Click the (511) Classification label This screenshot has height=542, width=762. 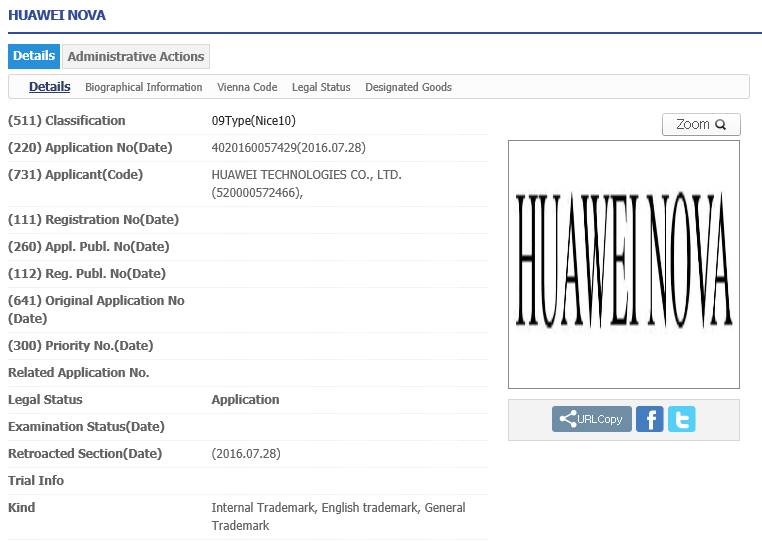click(67, 121)
